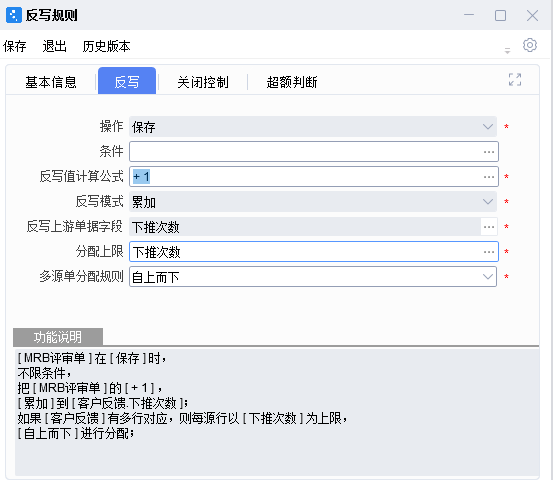The height and width of the screenshot is (480, 553).
Task: Open the 关闭控制 tab
Action: click(x=203, y=82)
